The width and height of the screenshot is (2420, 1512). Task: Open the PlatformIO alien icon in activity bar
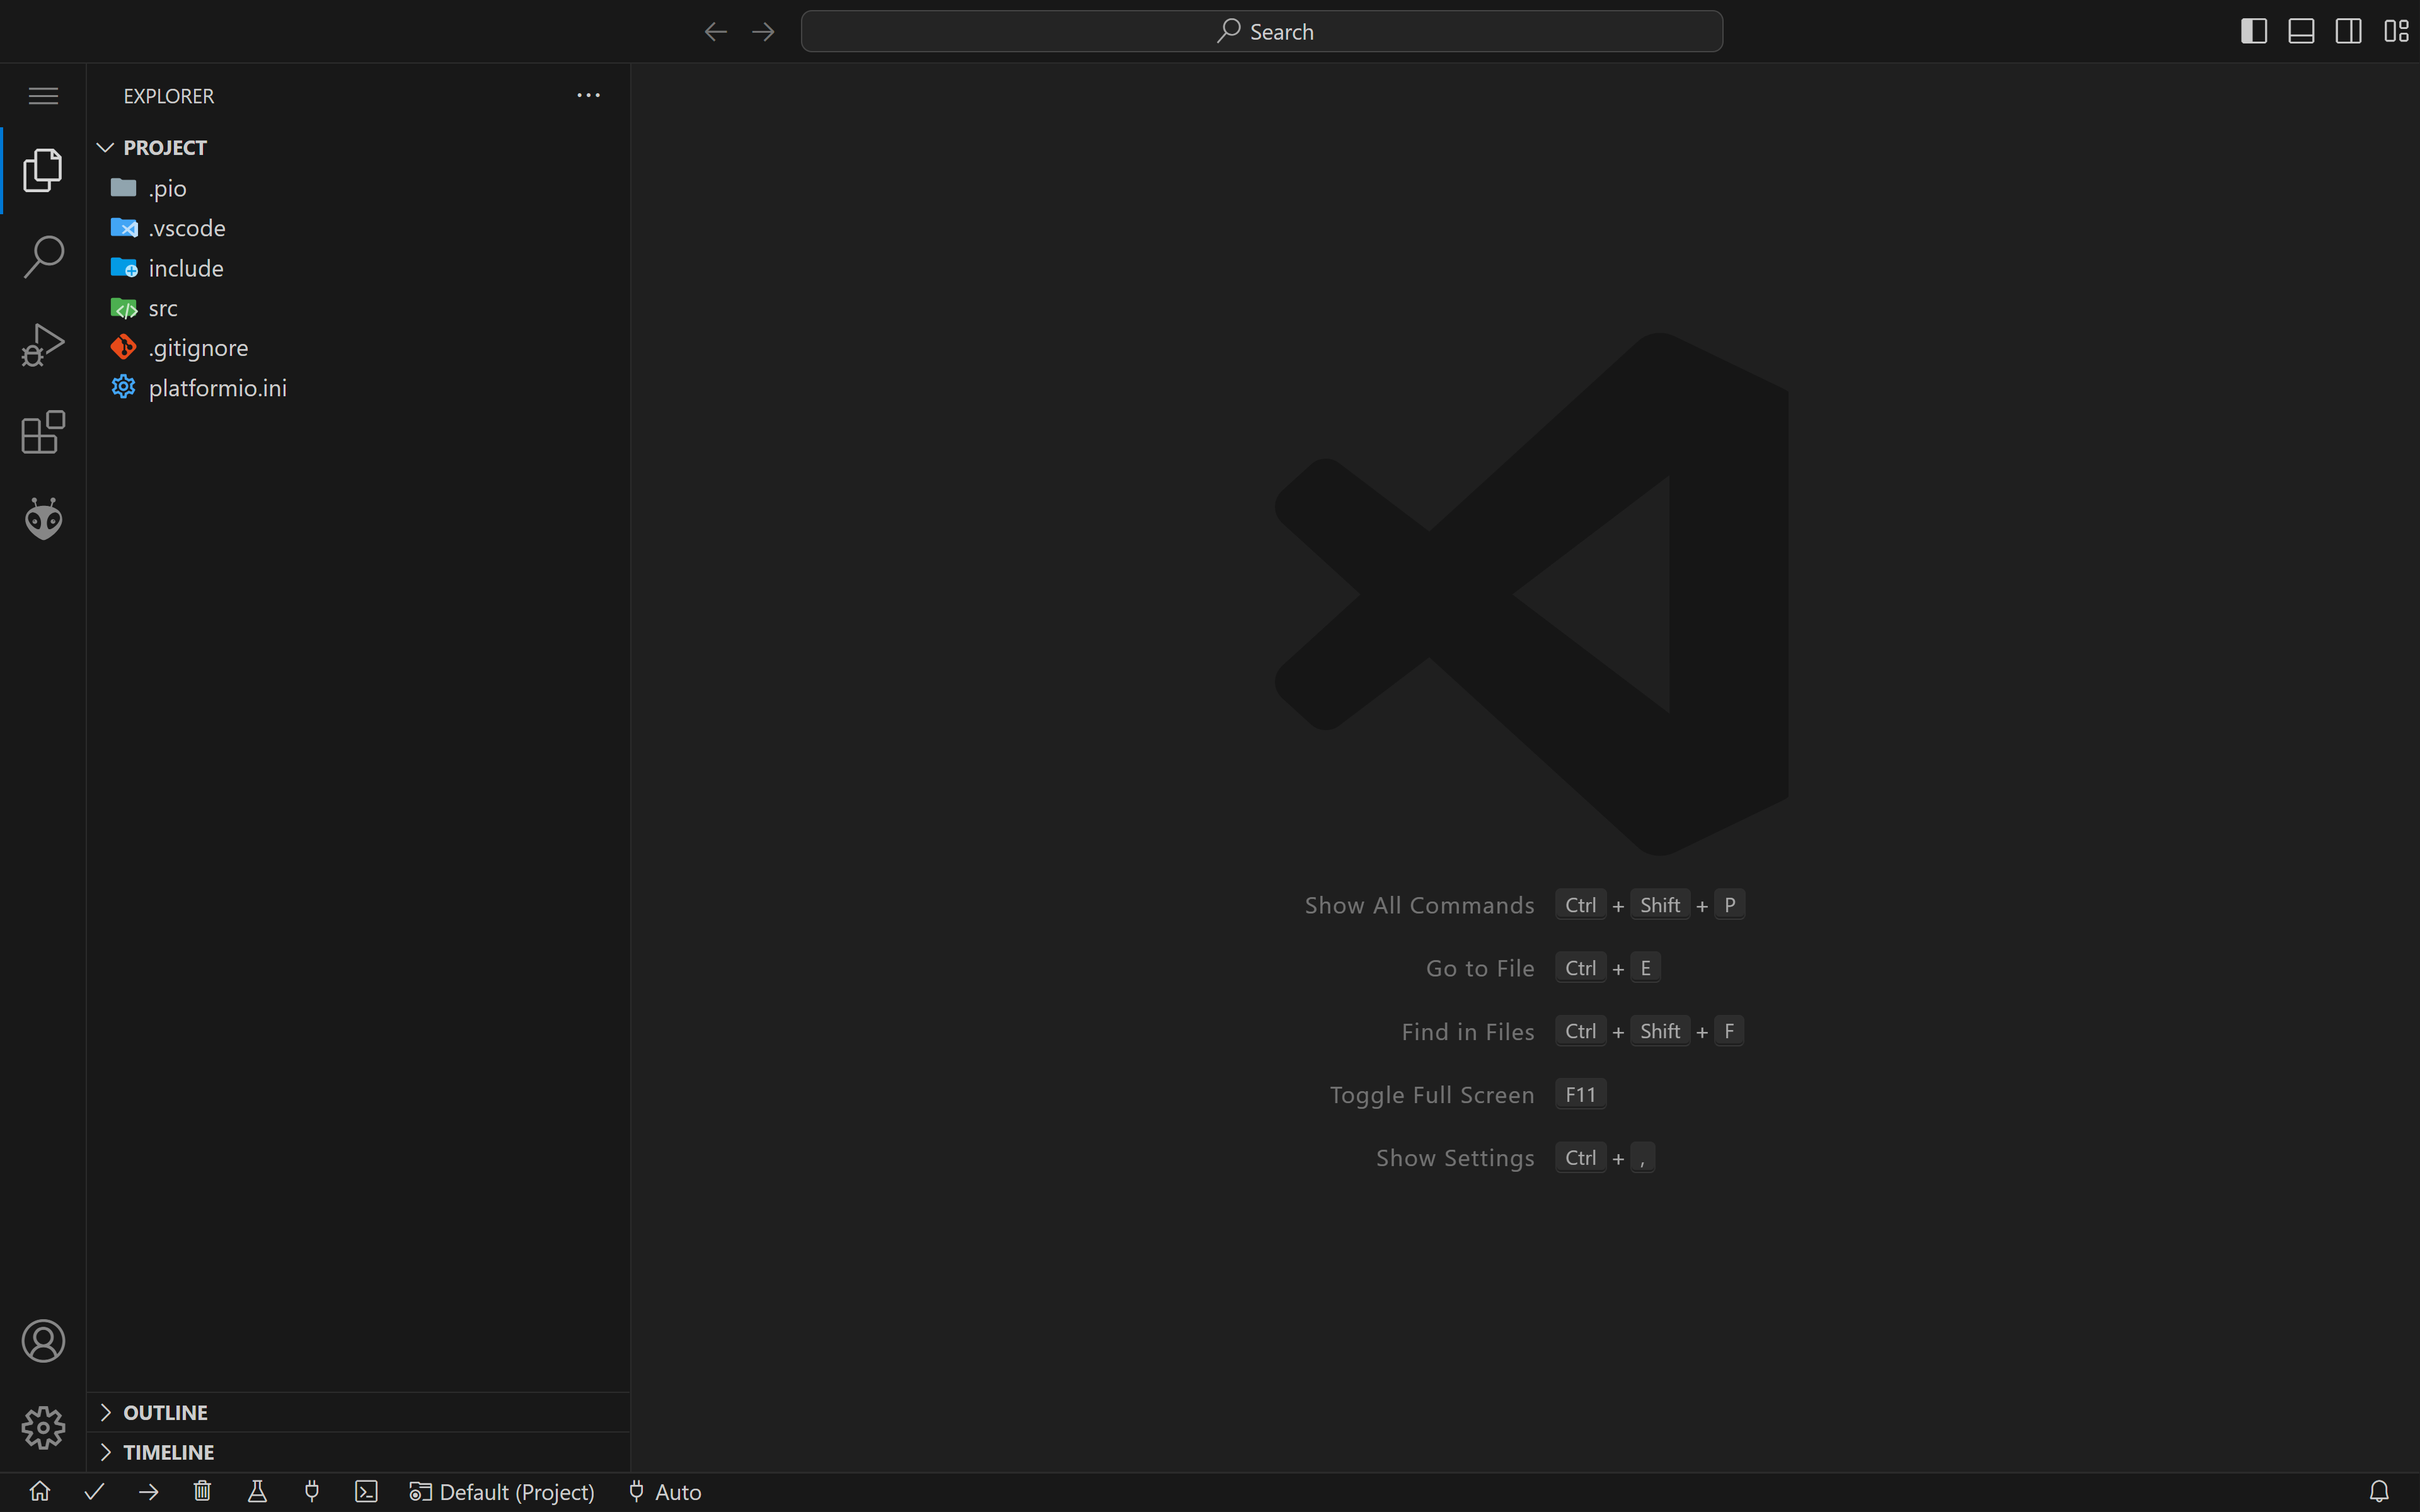tap(43, 519)
